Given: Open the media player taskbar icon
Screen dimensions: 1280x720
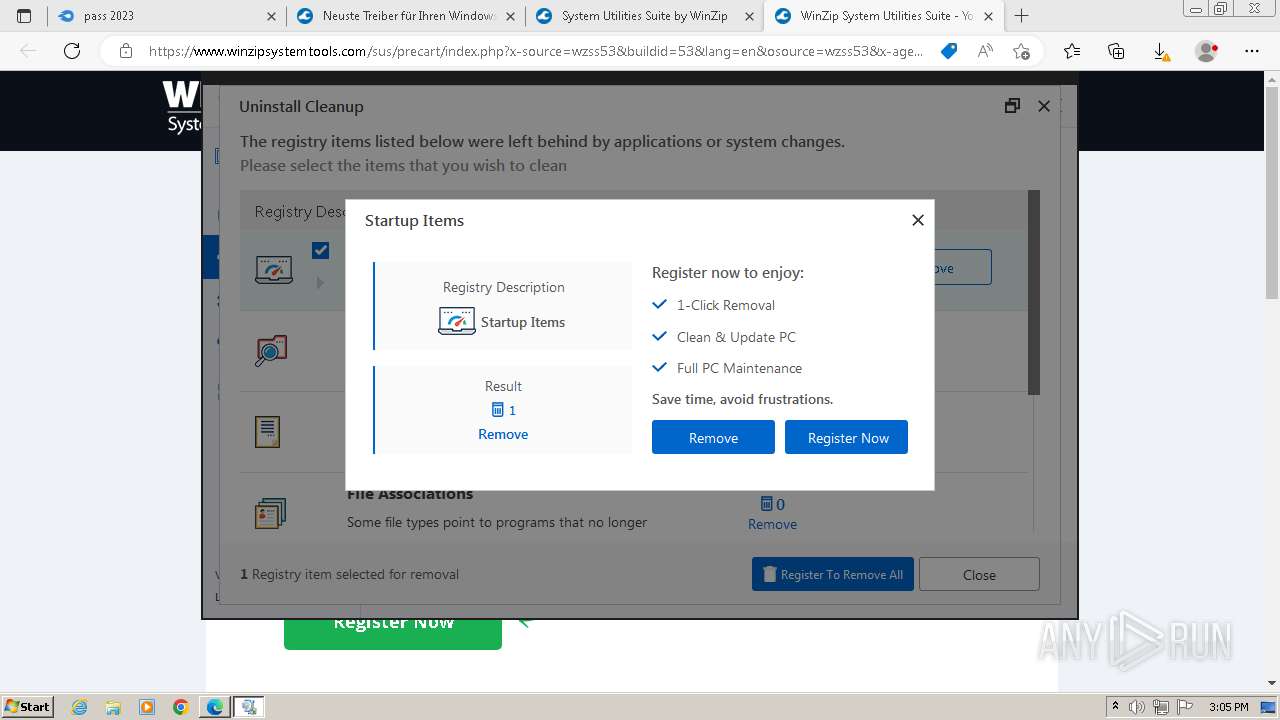Looking at the screenshot, I should (147, 707).
